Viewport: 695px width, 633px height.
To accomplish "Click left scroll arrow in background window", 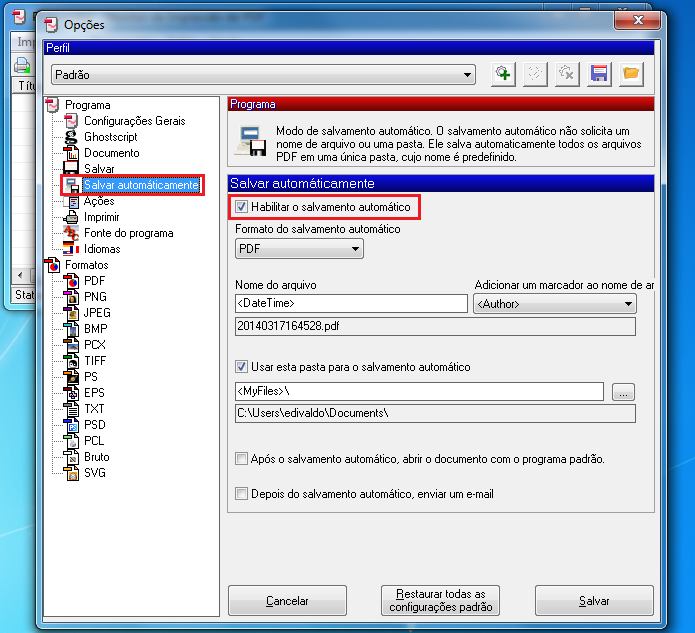I will pos(20,275).
